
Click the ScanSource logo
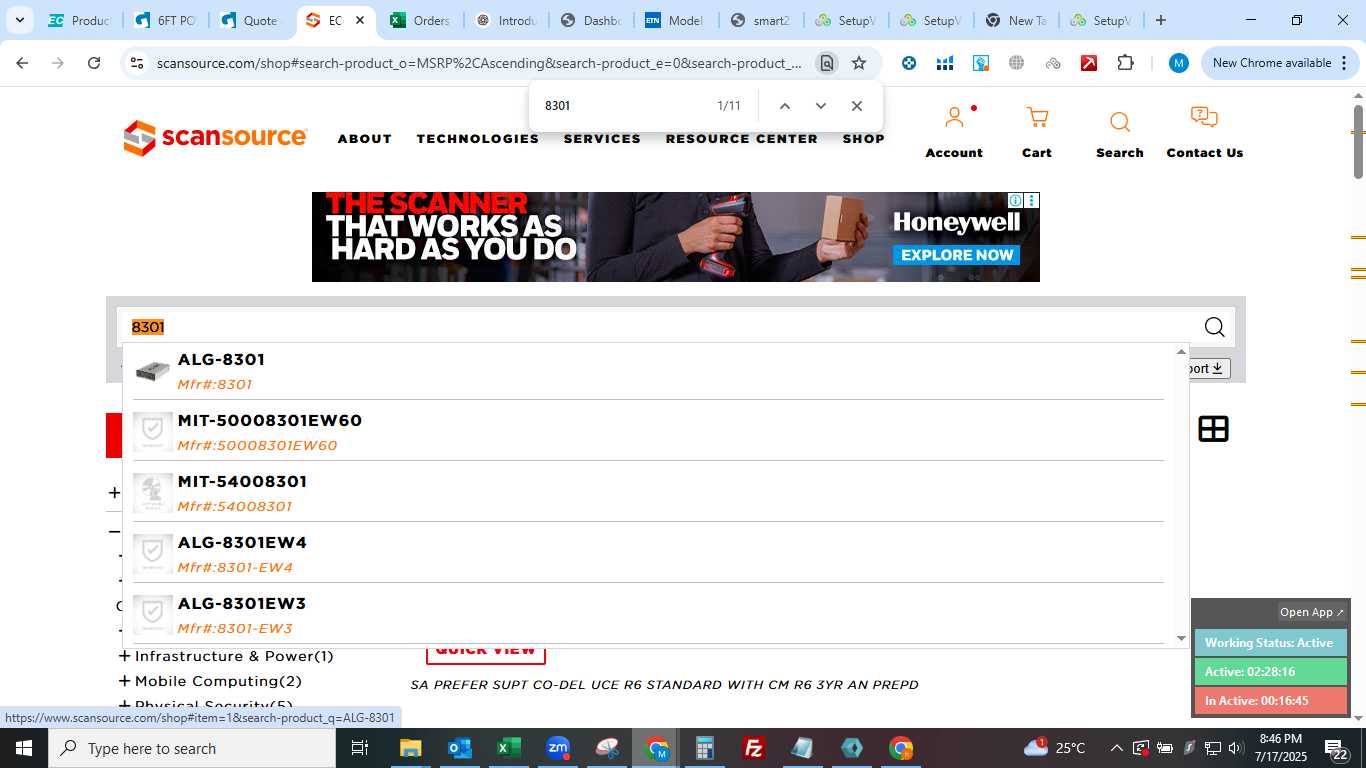215,138
